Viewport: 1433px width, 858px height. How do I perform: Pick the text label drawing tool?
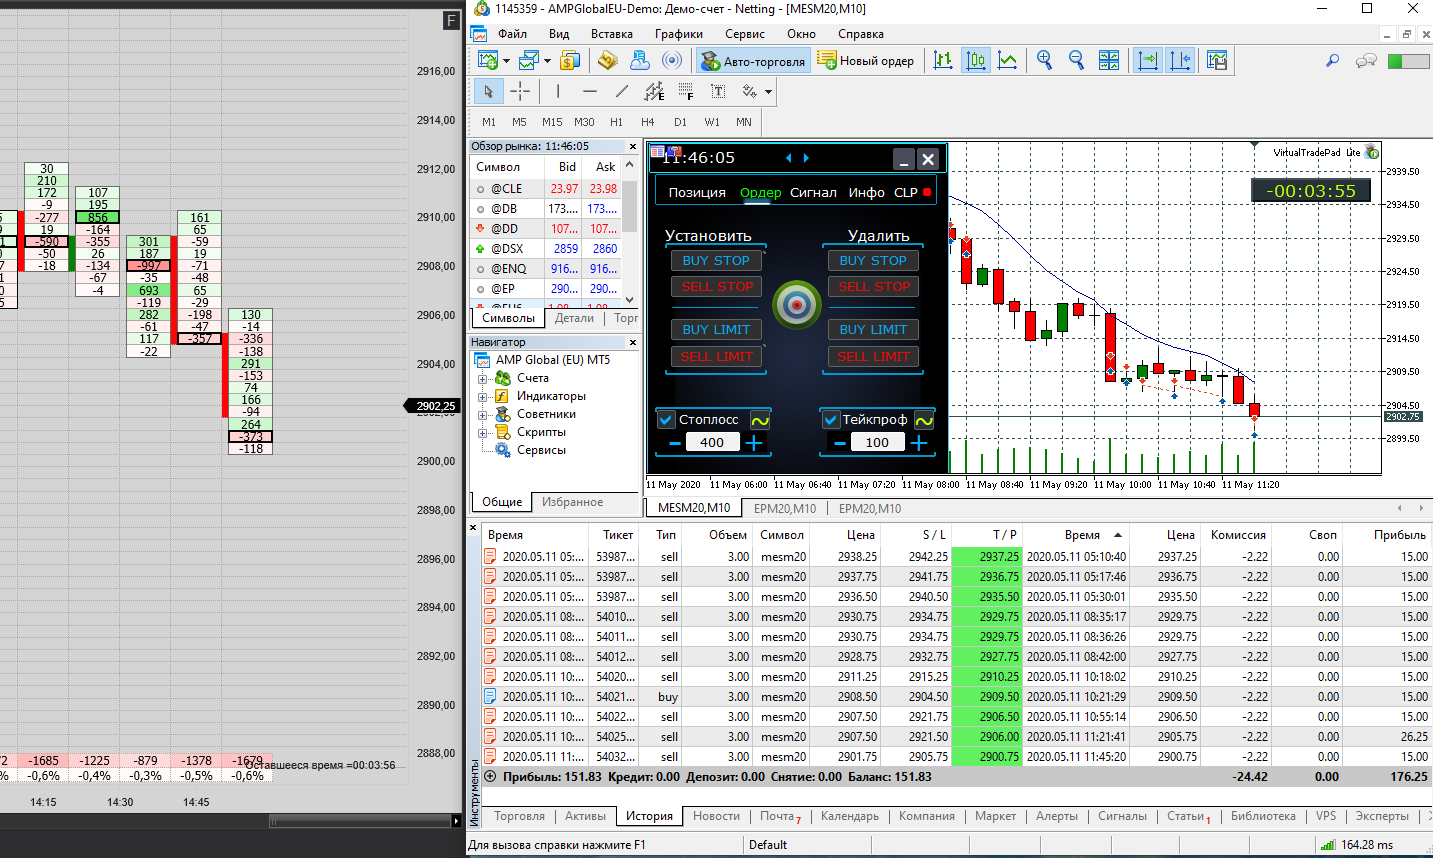(718, 92)
